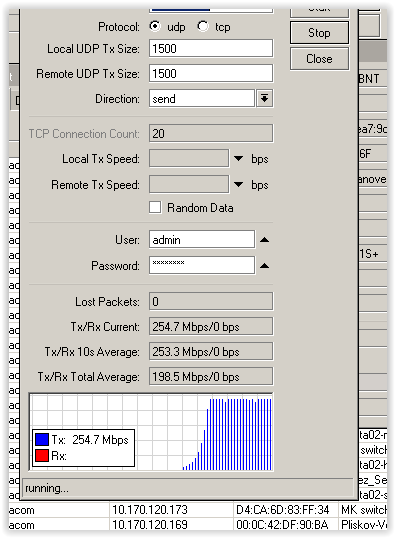The width and height of the screenshot is (395, 538).
Task: Expand the Local Tx Speed arrow
Action: point(239,159)
